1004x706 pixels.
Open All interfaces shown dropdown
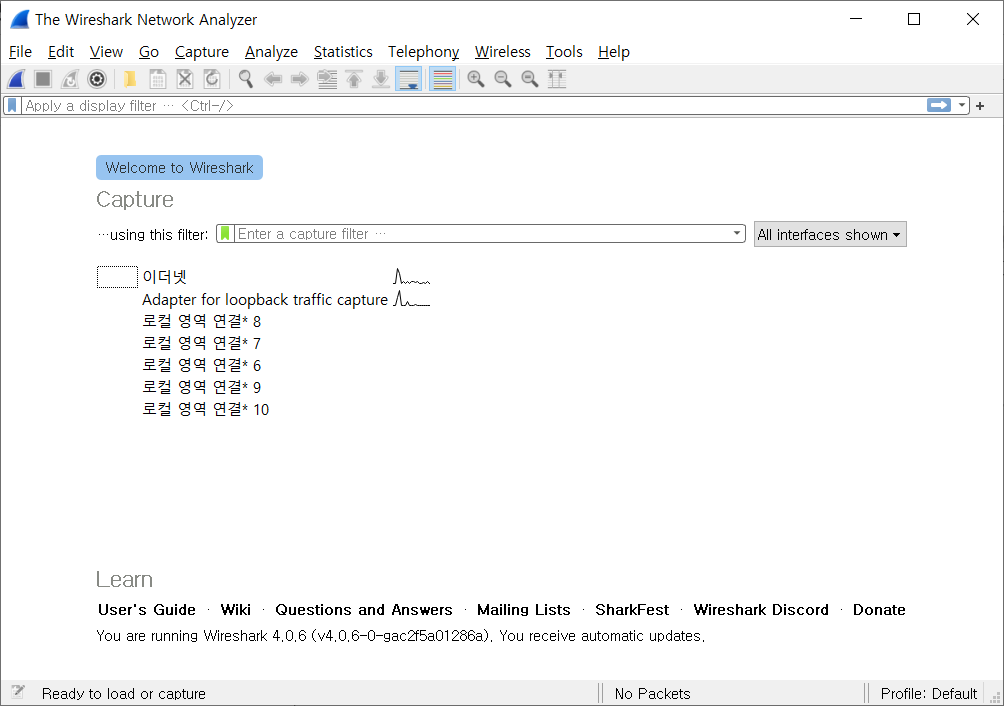(830, 235)
